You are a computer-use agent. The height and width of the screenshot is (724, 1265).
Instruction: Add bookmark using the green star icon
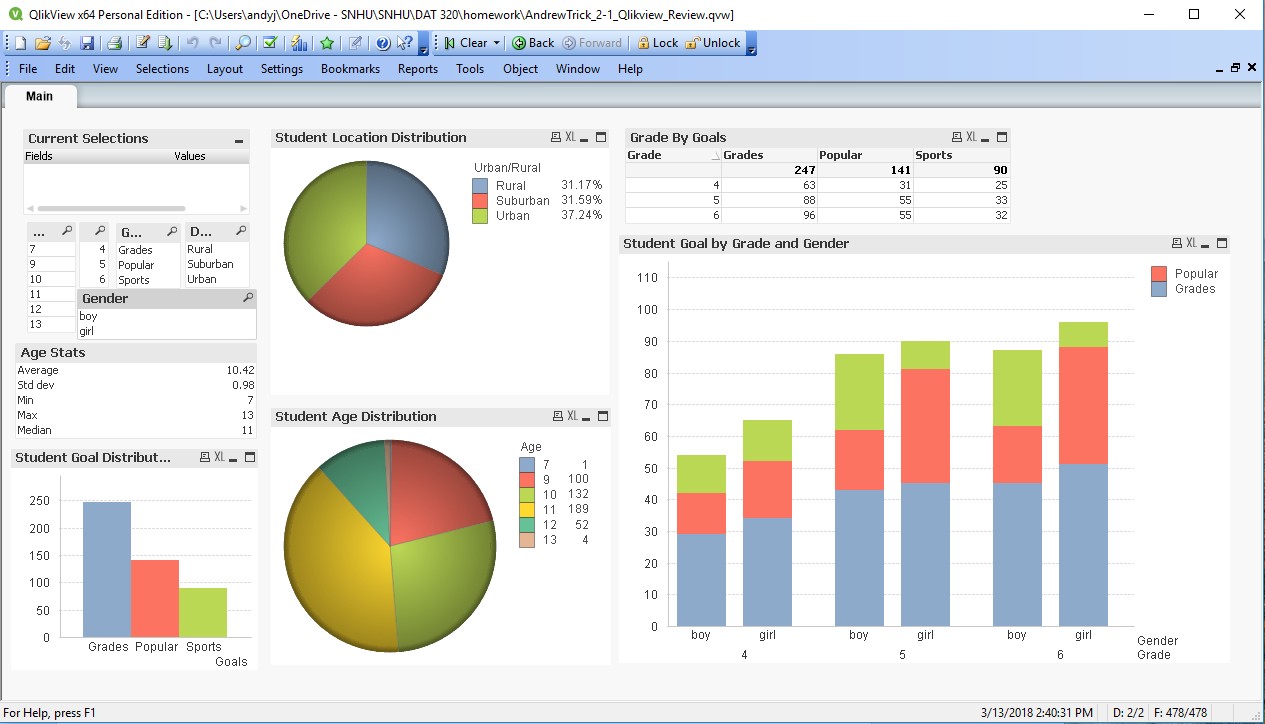coord(327,43)
